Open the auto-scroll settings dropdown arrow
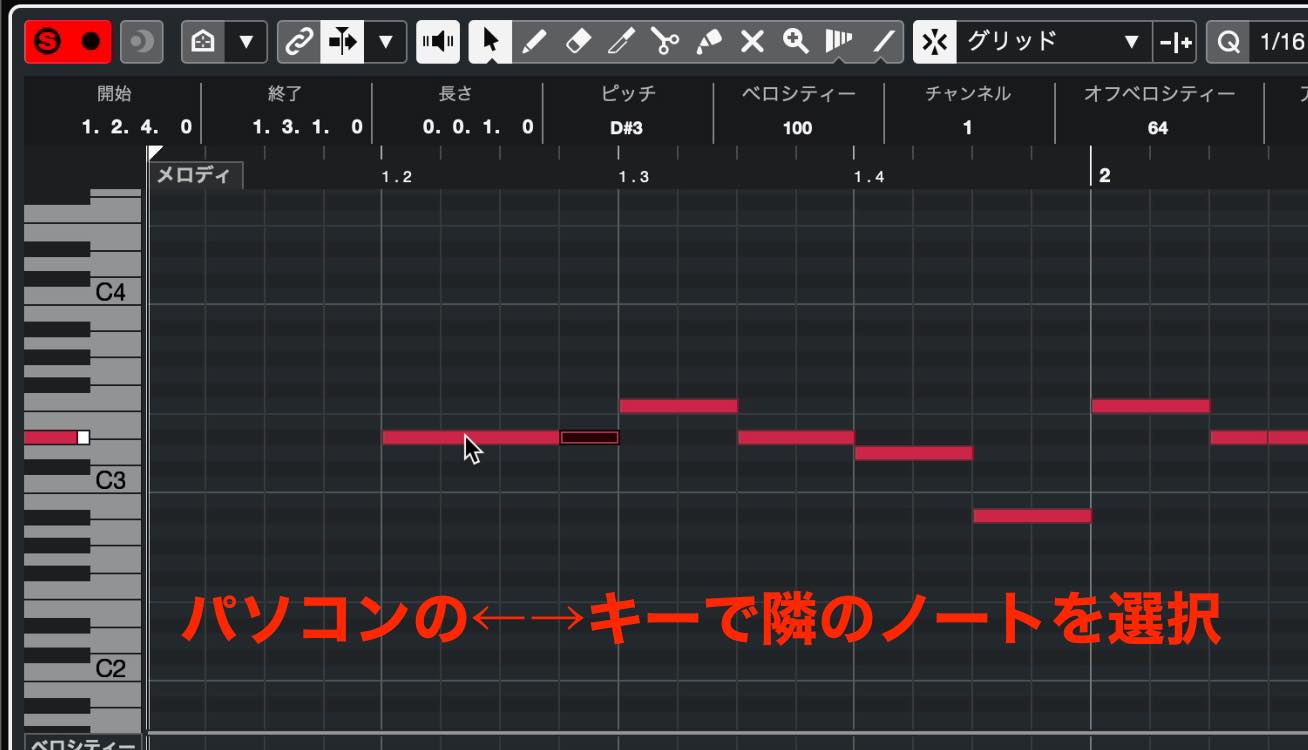 point(385,42)
